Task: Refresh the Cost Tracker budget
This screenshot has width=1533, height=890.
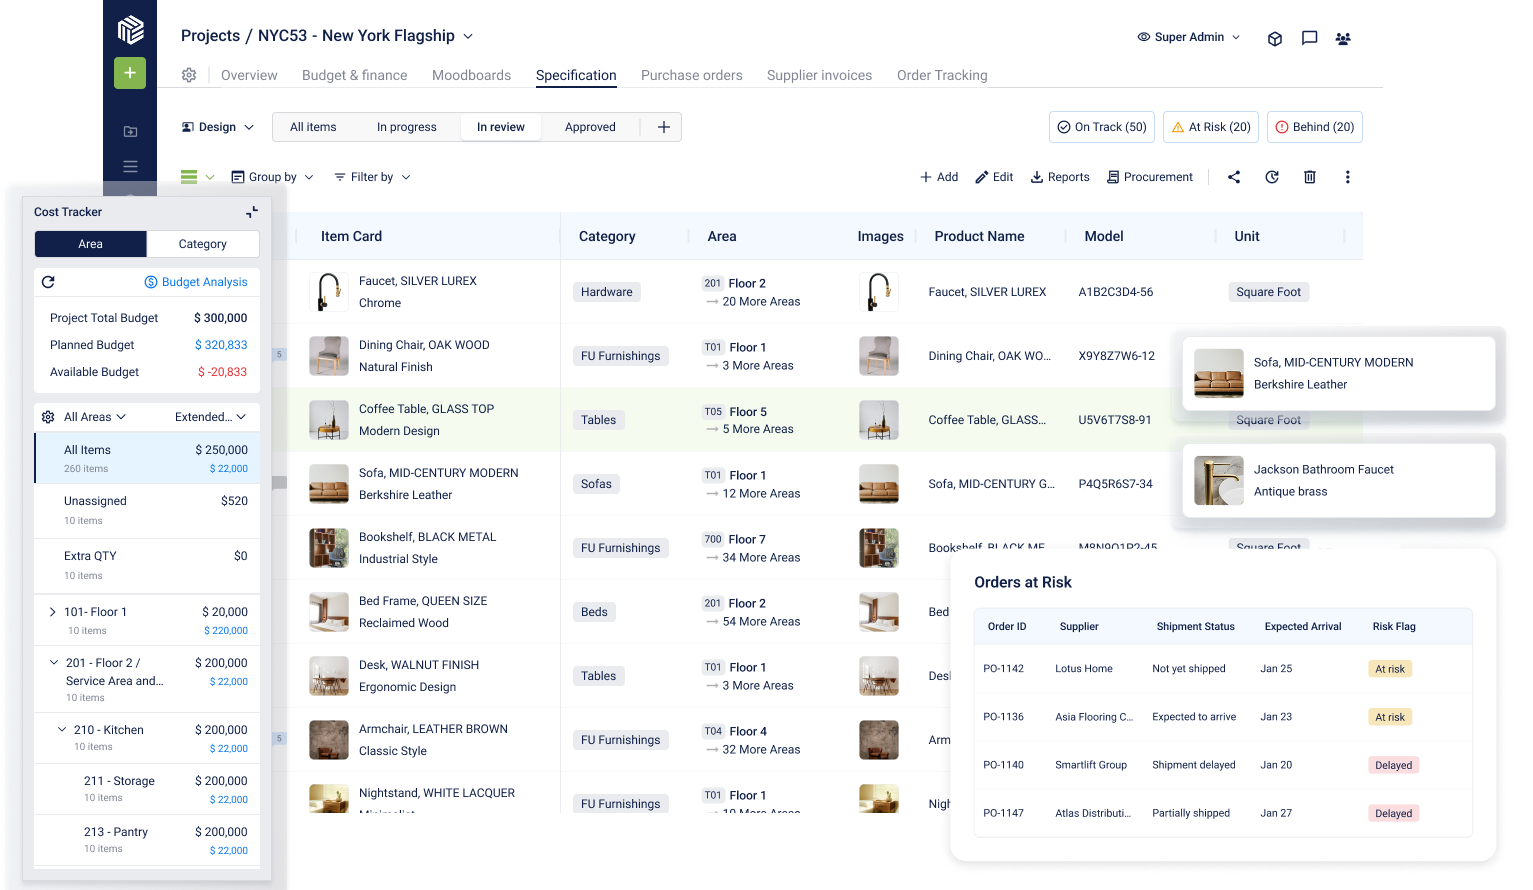Action: pos(48,282)
